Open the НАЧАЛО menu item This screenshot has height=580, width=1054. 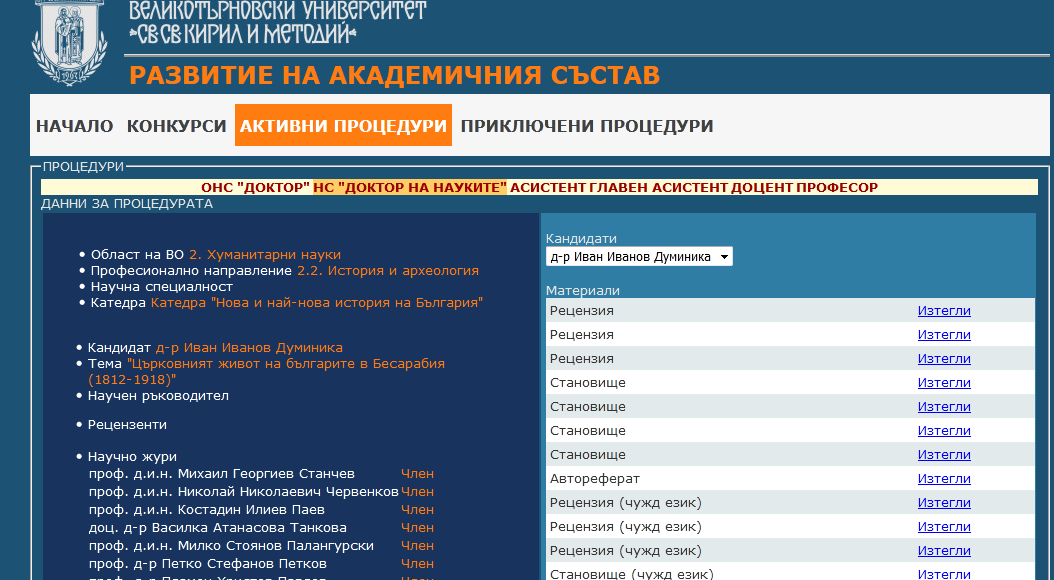click(75, 126)
